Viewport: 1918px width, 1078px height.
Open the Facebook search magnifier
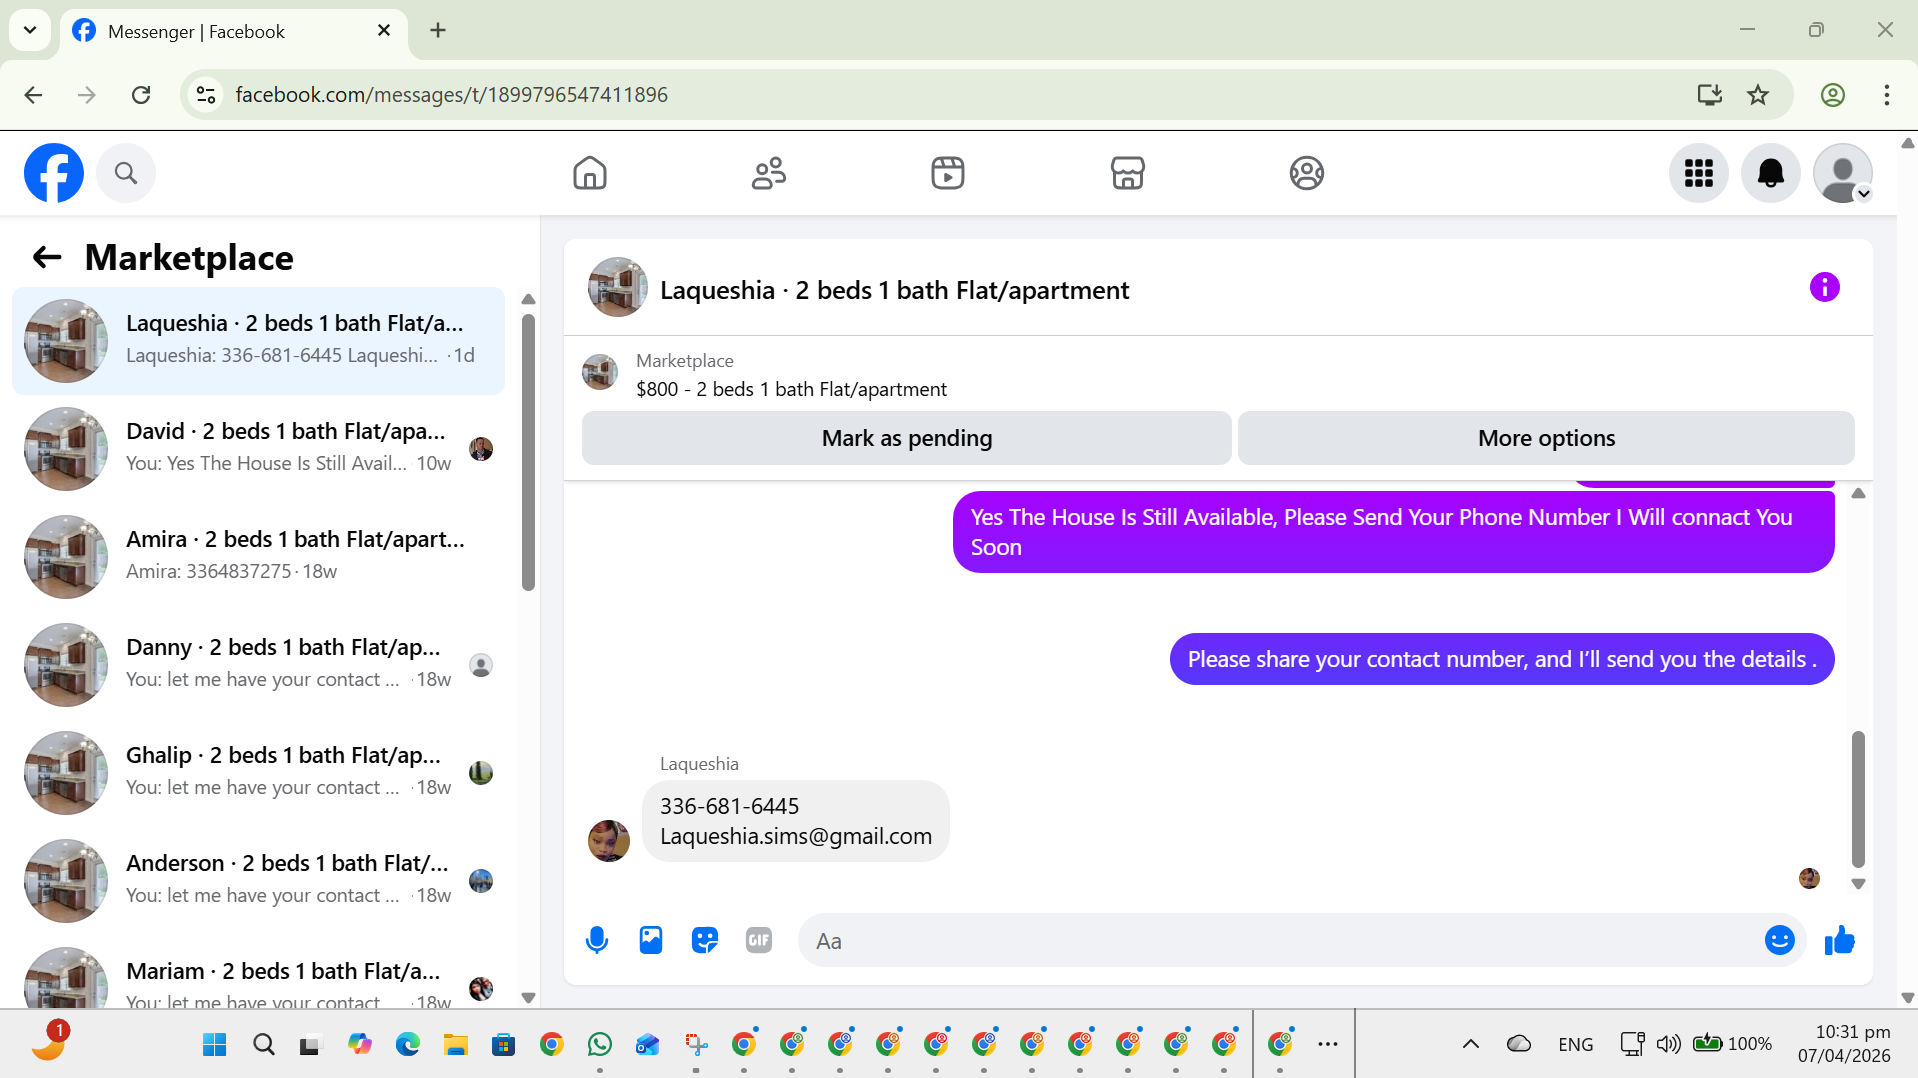click(126, 173)
